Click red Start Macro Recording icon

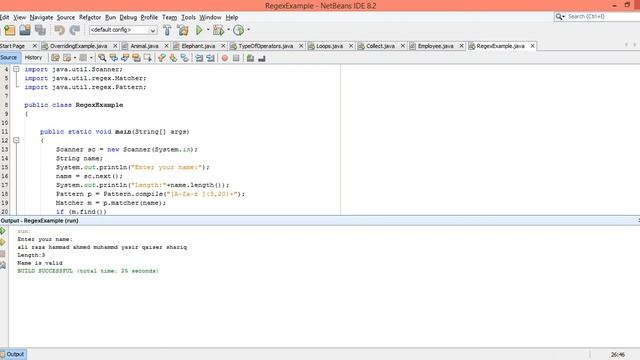click(x=224, y=58)
